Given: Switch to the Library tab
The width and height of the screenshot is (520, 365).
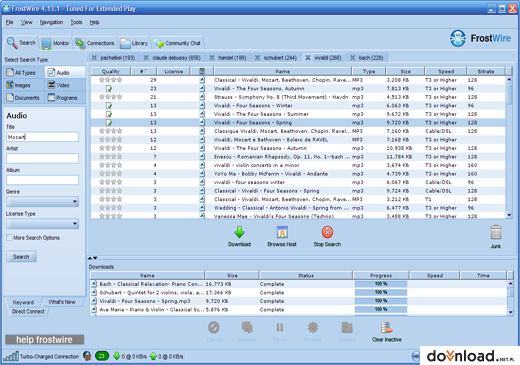Looking at the screenshot, I should (134, 43).
